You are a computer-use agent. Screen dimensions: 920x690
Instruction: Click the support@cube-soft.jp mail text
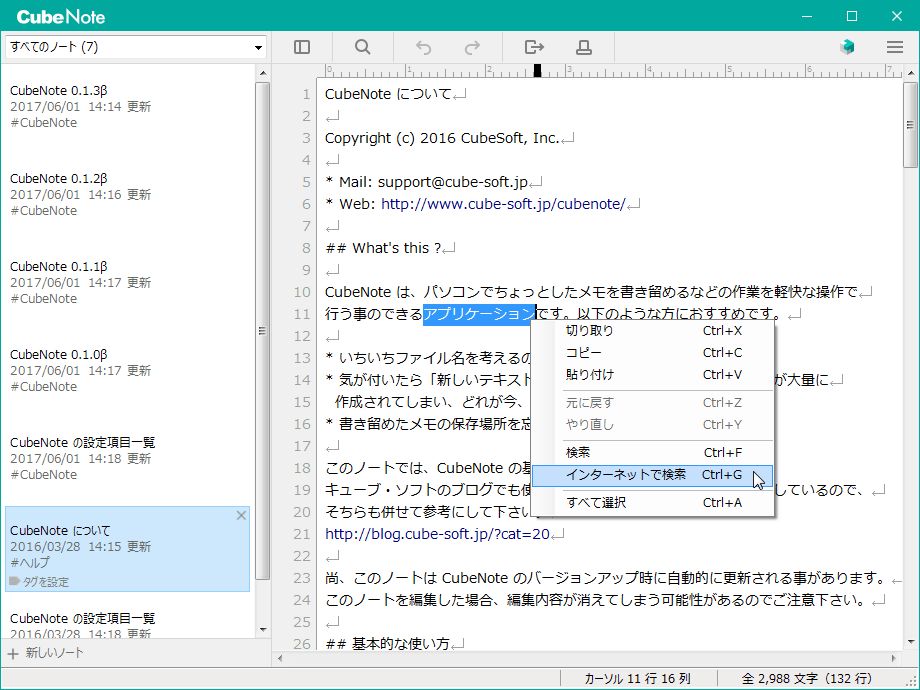click(452, 182)
